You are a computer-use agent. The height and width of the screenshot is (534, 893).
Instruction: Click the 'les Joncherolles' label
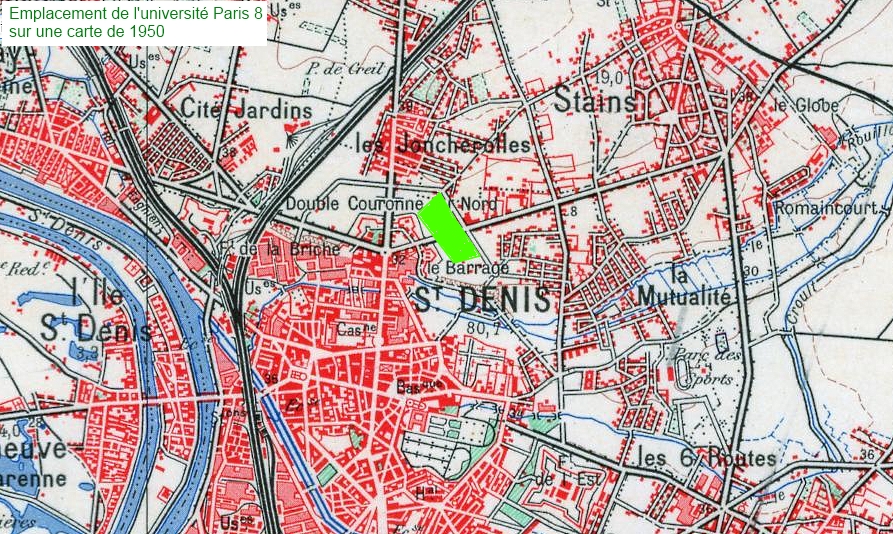point(443,144)
